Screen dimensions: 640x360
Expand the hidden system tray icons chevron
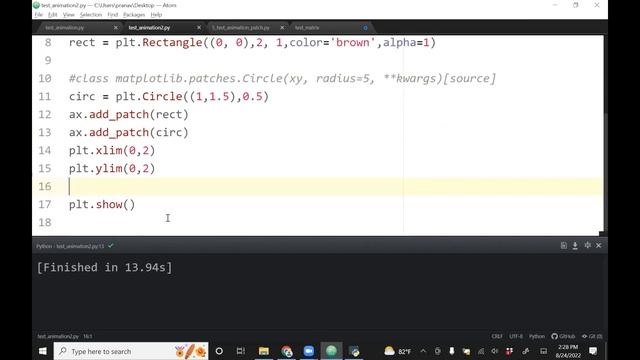tap(423, 351)
